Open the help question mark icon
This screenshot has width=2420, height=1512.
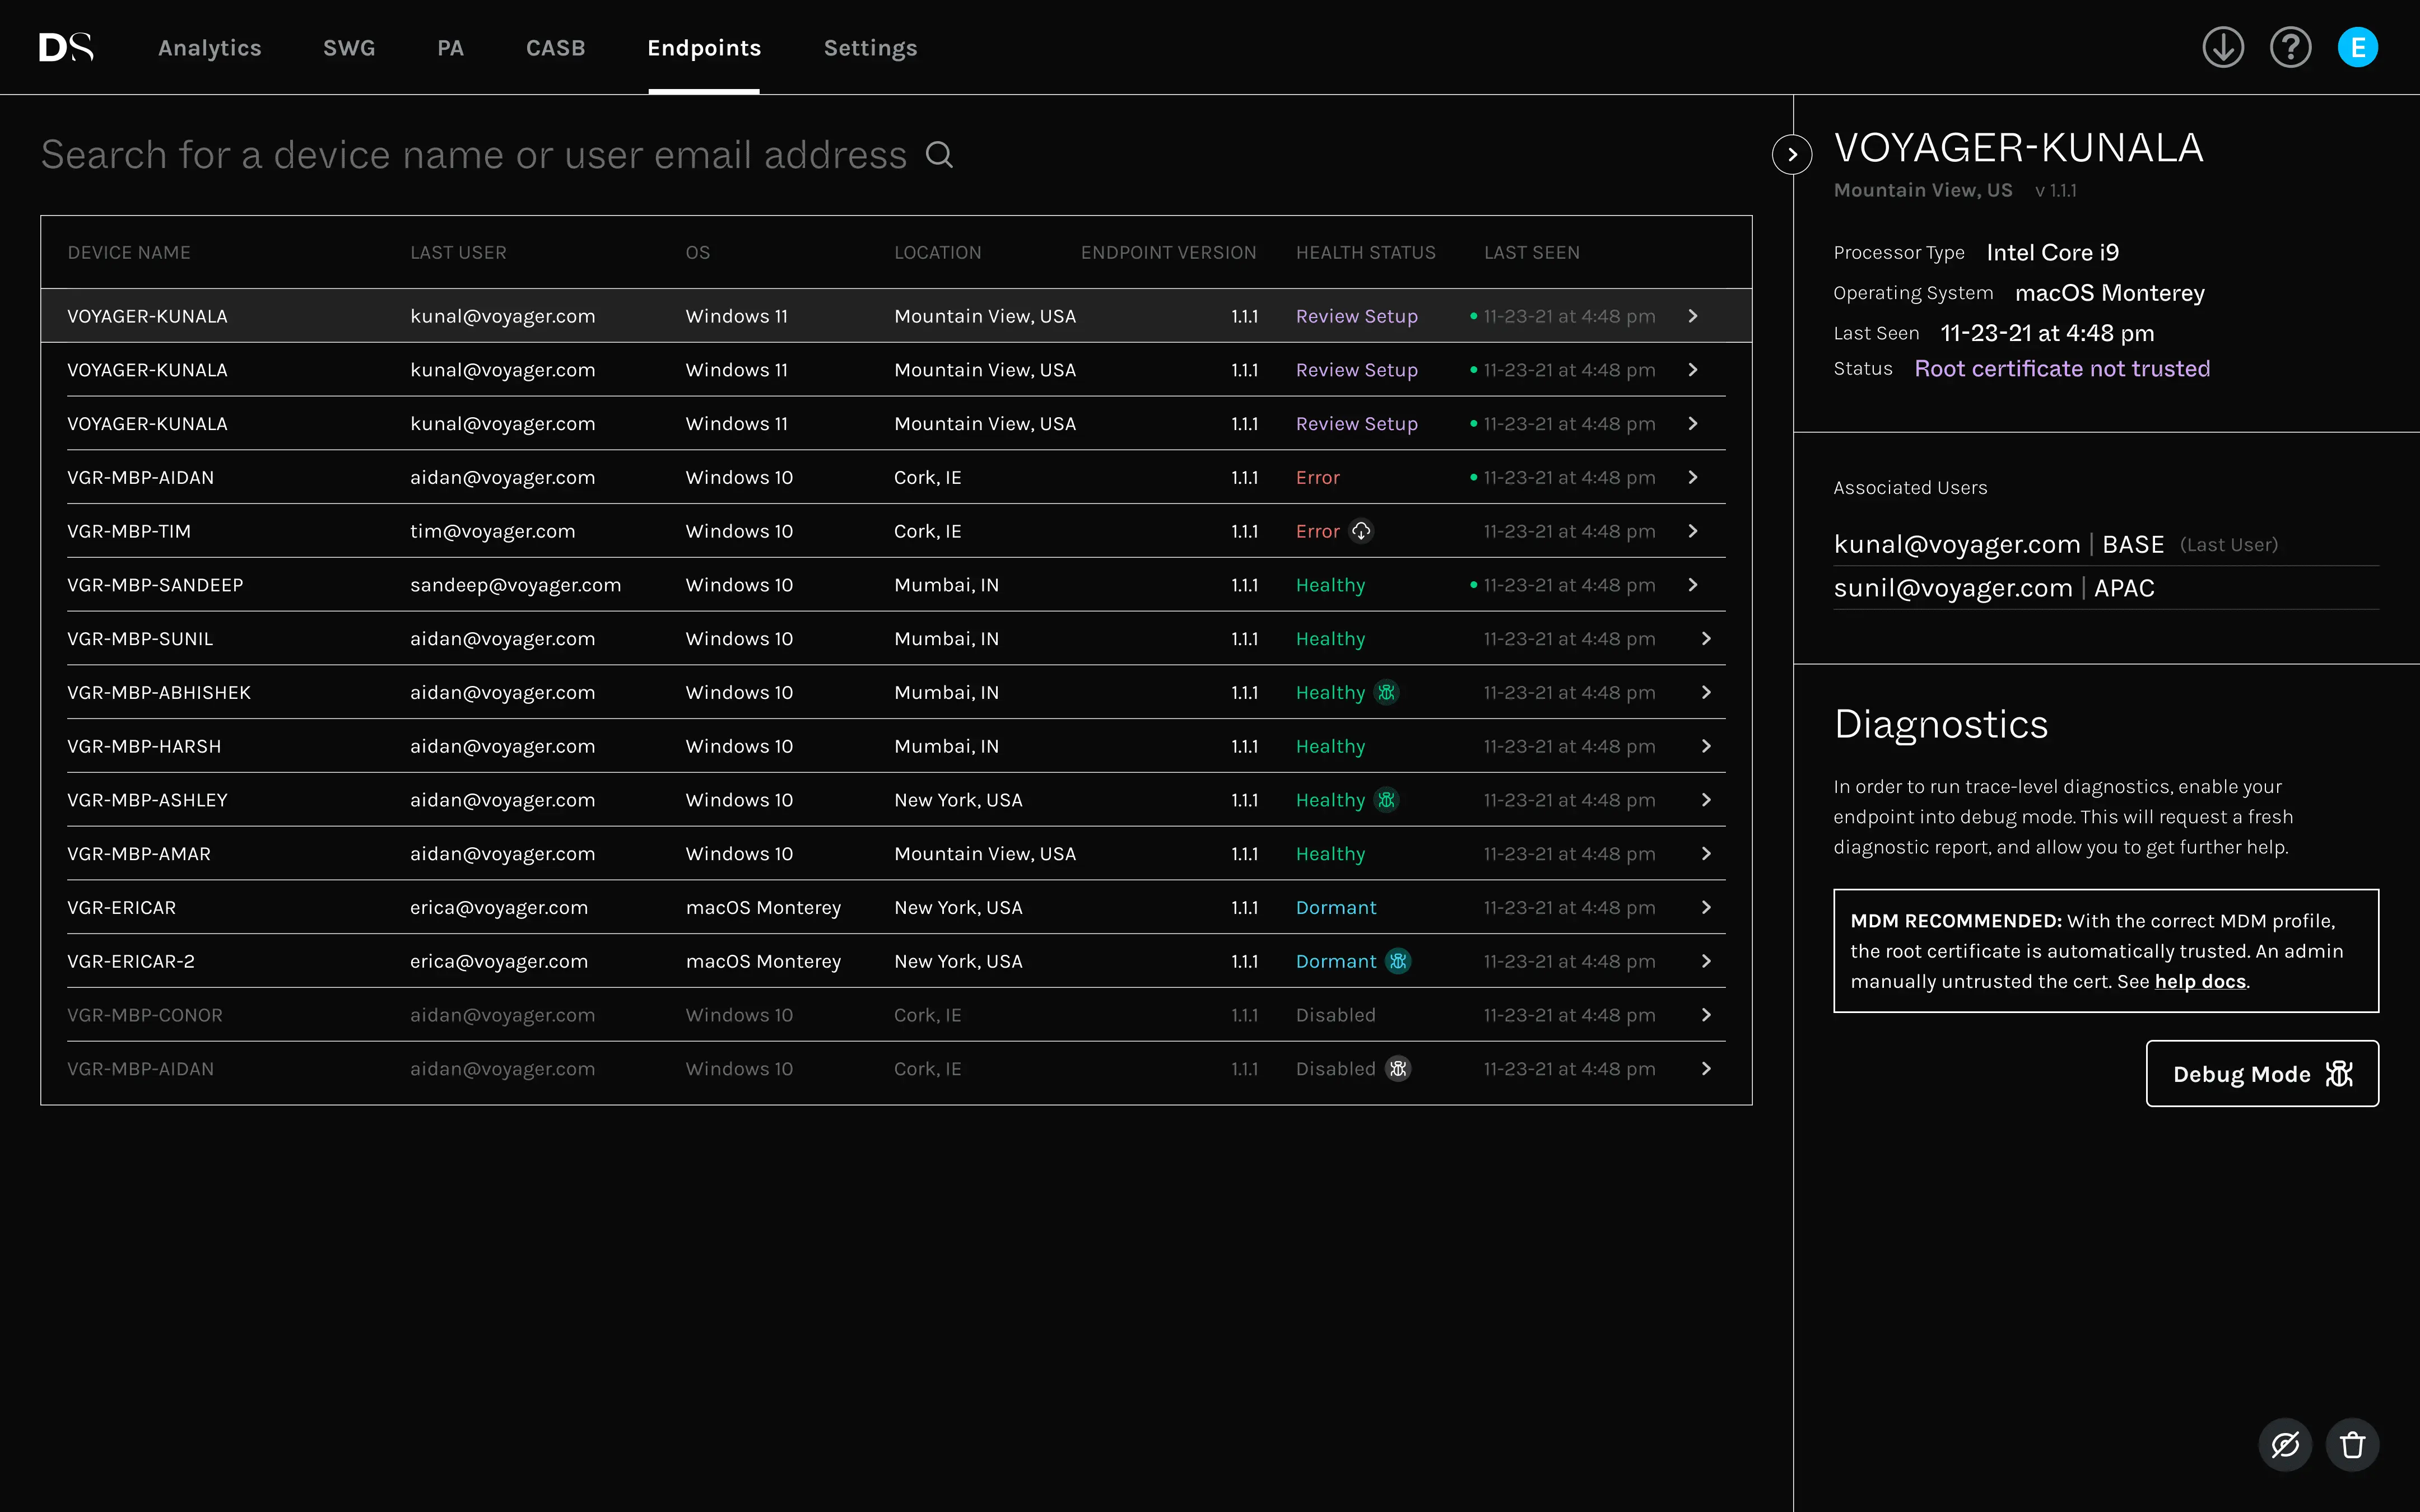(2290, 47)
